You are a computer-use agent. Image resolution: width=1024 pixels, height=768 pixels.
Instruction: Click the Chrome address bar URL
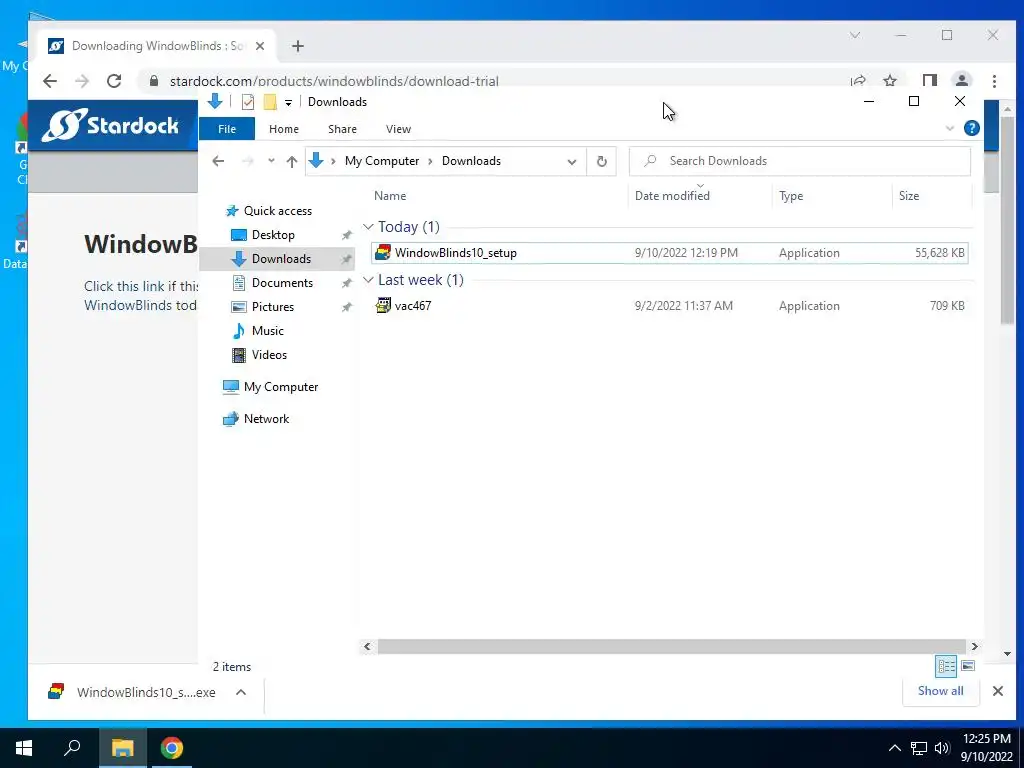pyautogui.click(x=334, y=81)
